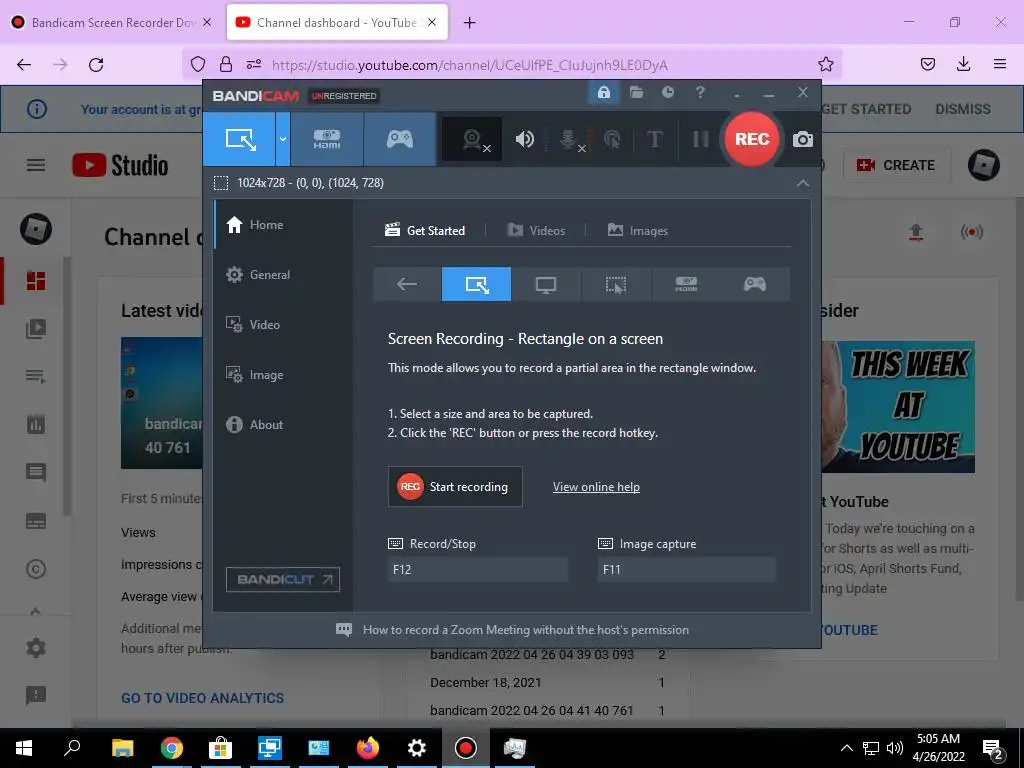Click the Pocket save icon in browser
This screenshot has width=1024, height=768.
(927, 64)
